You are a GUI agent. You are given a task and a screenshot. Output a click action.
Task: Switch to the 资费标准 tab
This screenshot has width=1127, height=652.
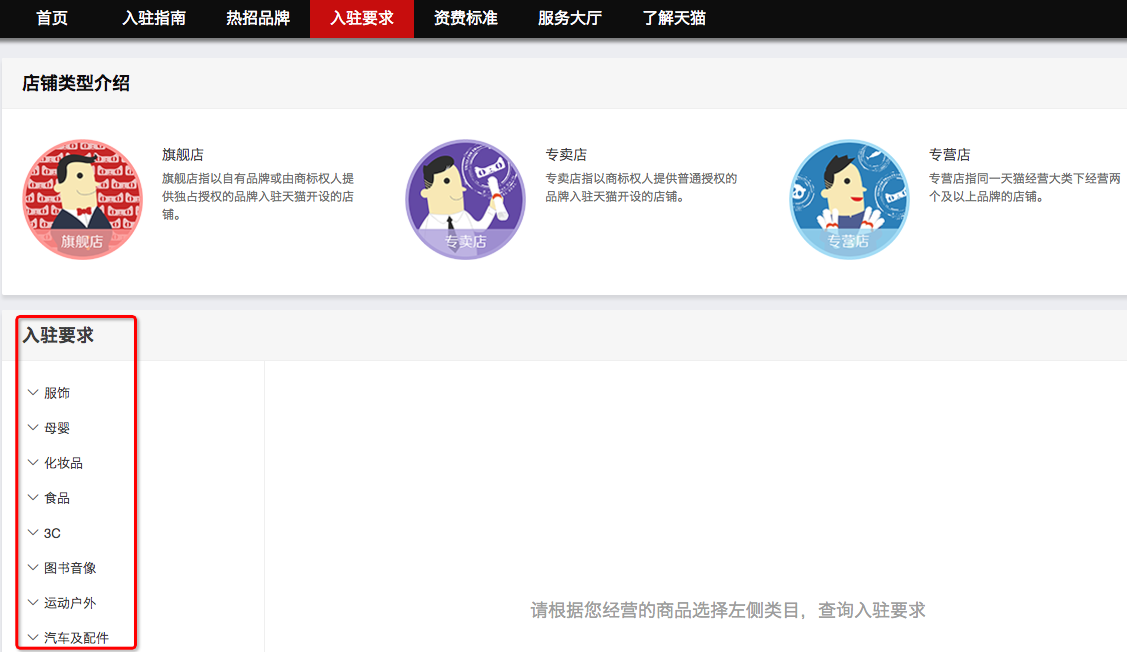(466, 18)
